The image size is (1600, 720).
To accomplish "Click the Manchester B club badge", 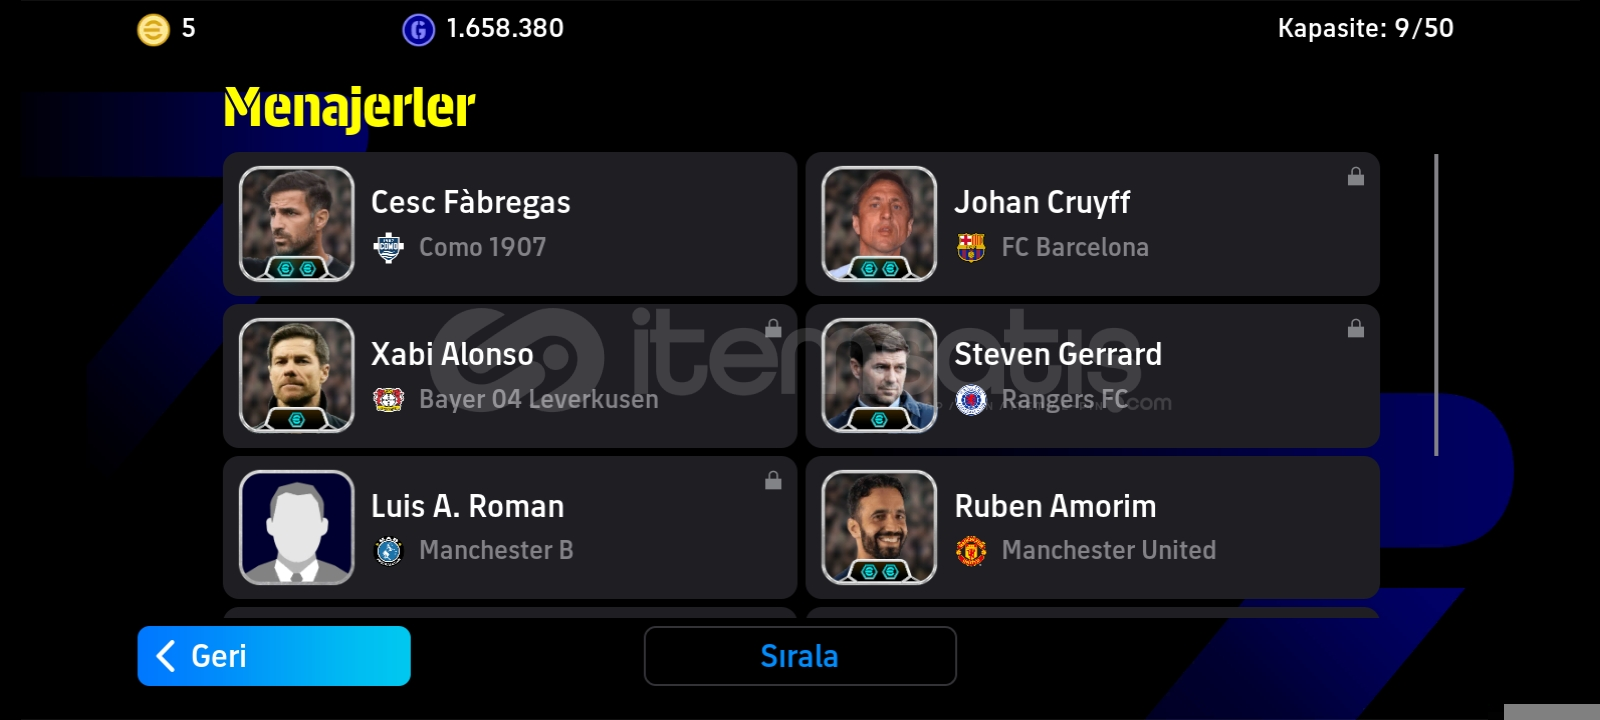I will (388, 551).
